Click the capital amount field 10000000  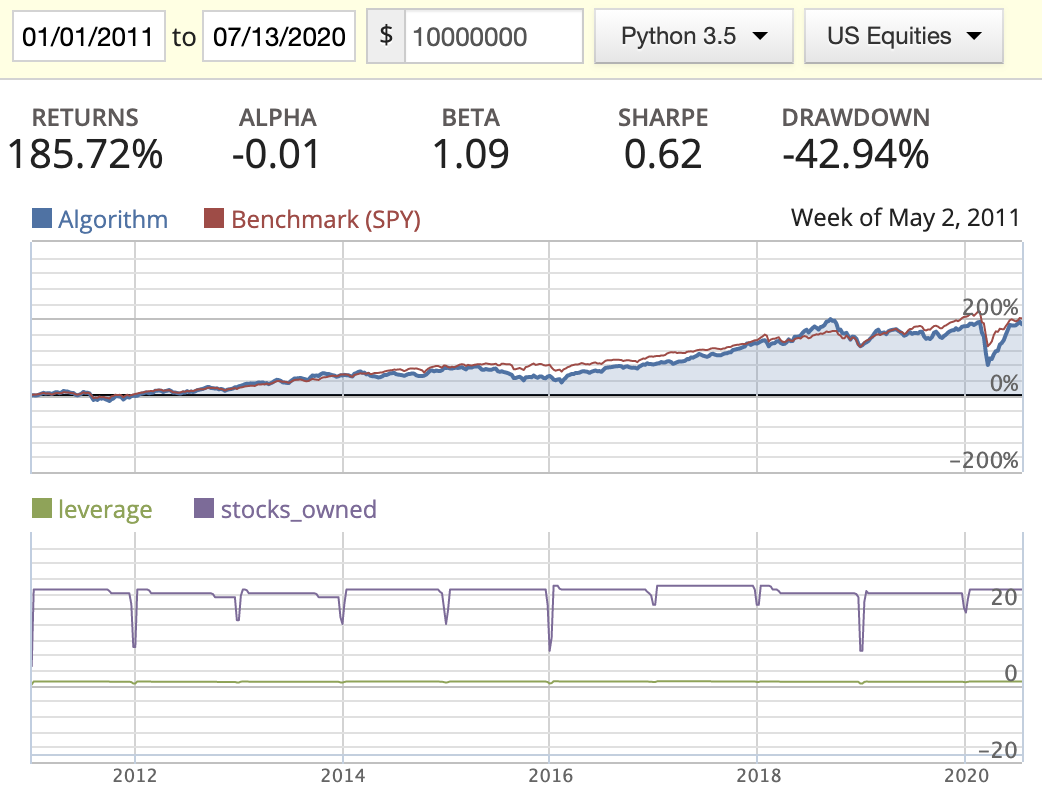point(493,37)
